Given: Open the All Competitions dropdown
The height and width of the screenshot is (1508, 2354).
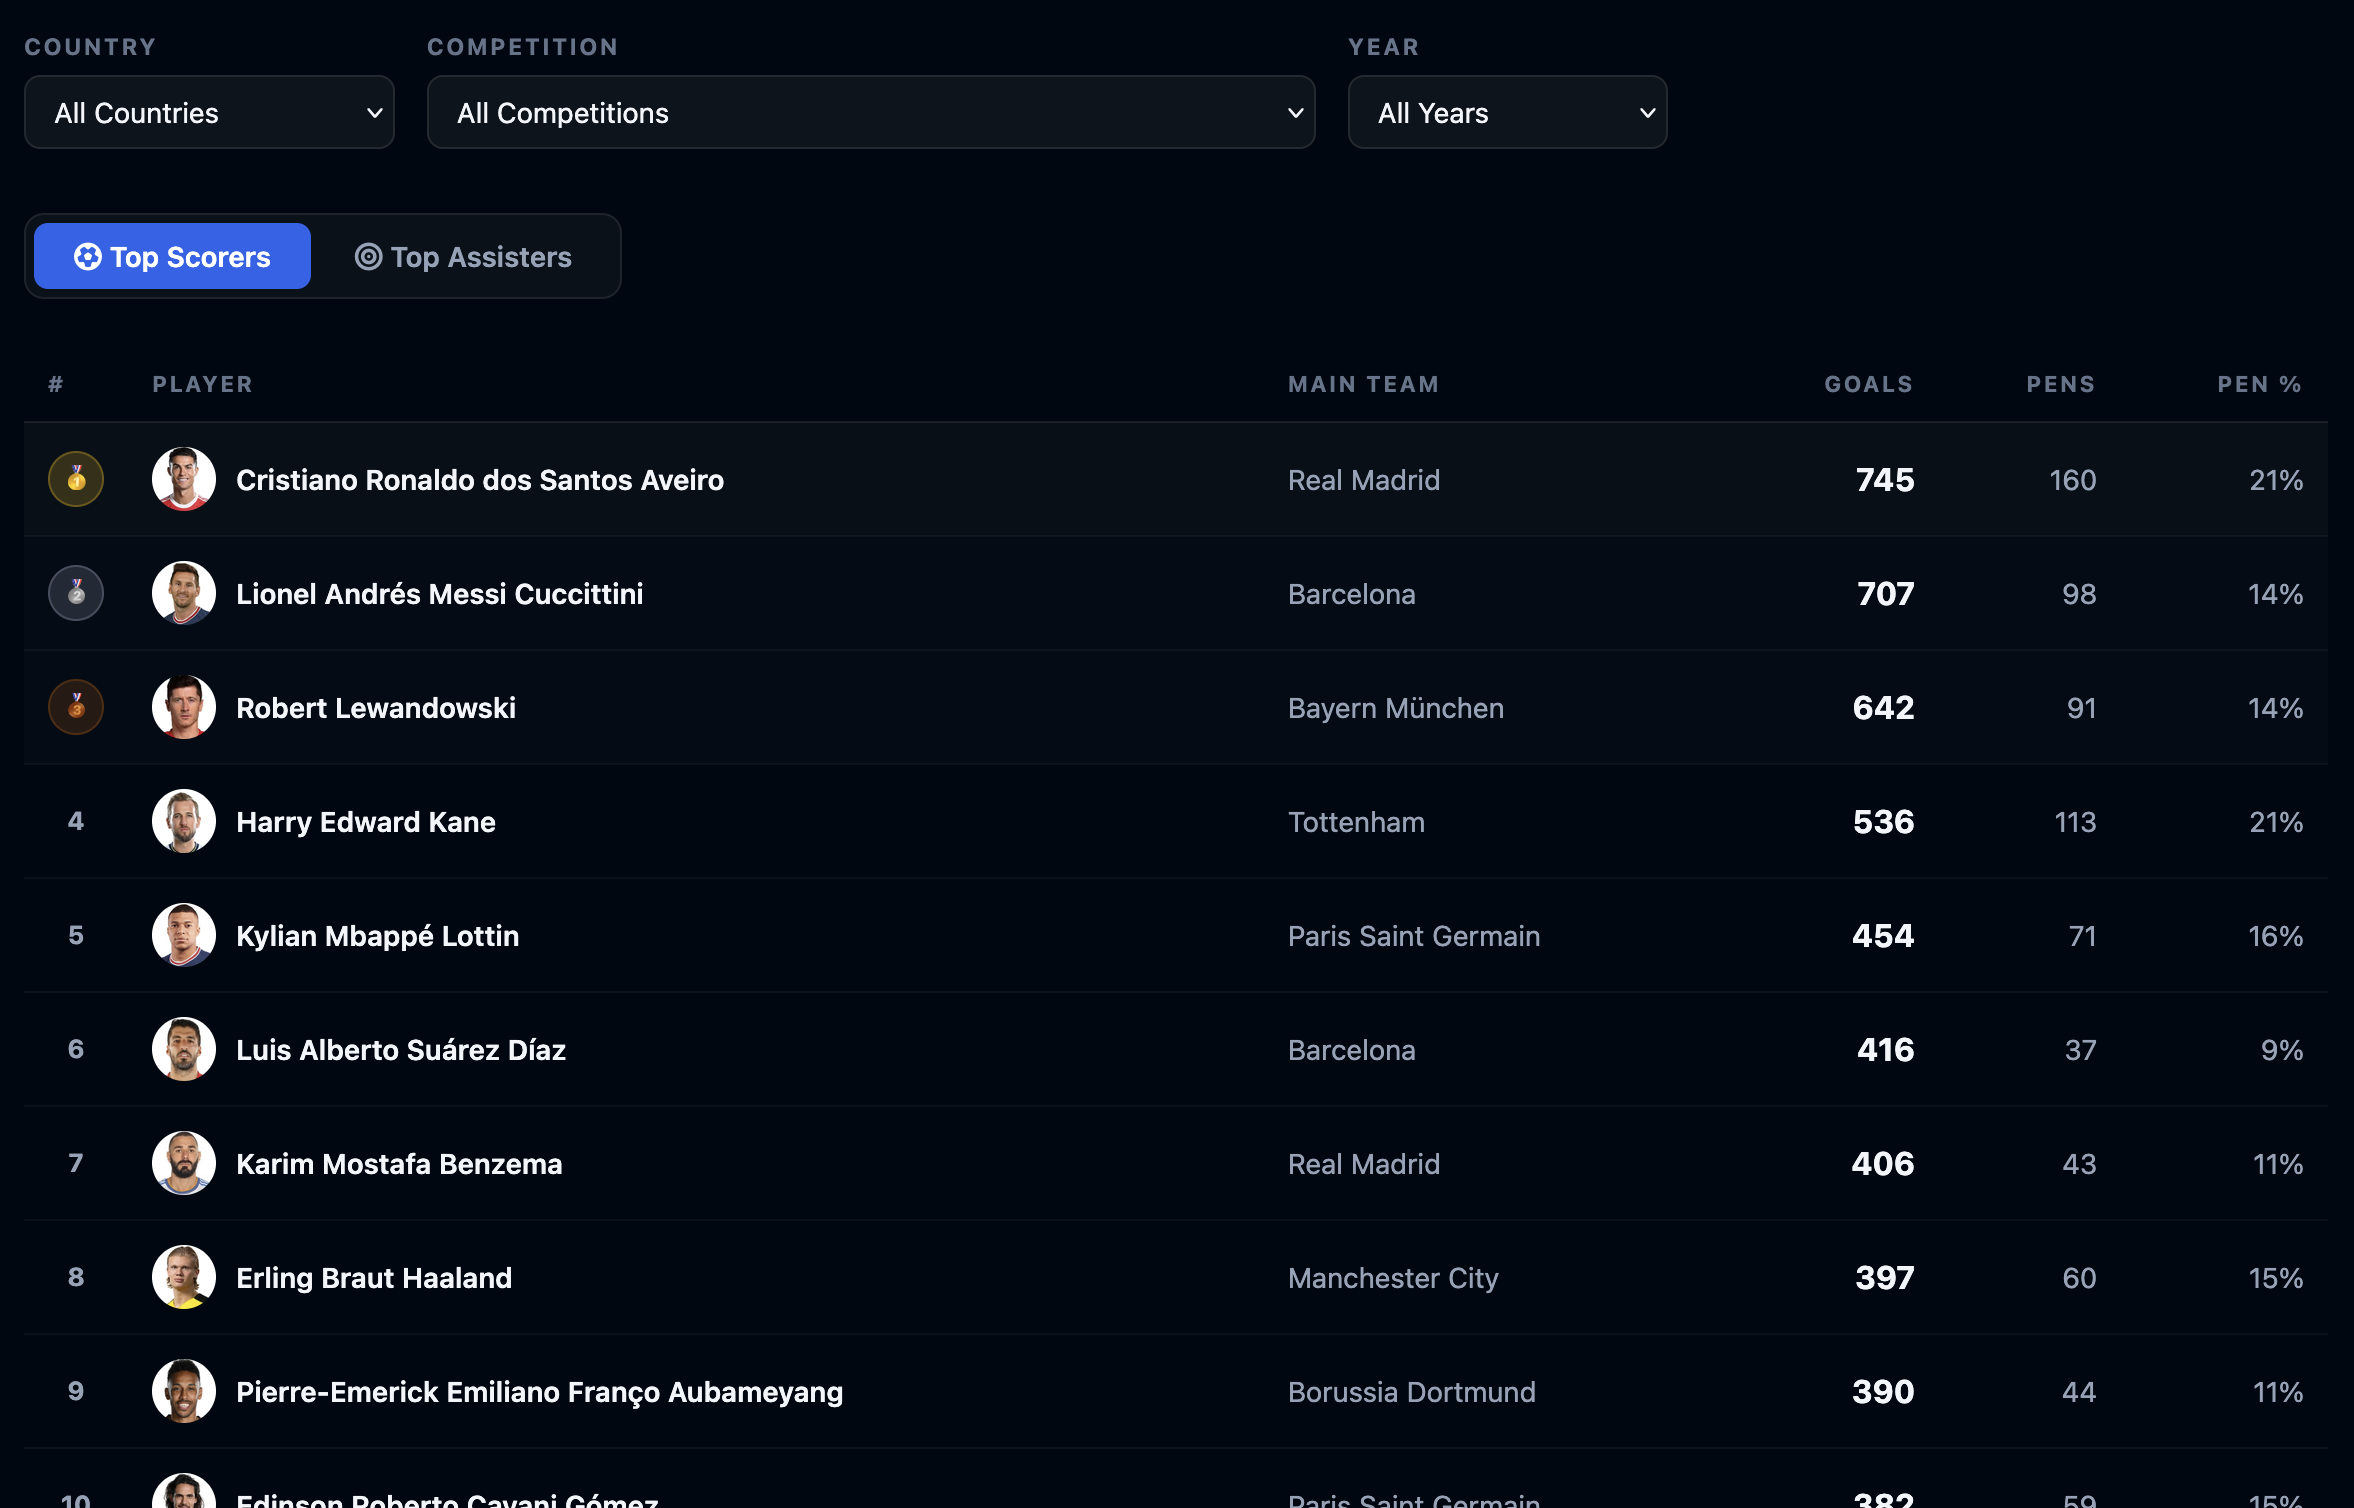Looking at the screenshot, I should [x=871, y=112].
